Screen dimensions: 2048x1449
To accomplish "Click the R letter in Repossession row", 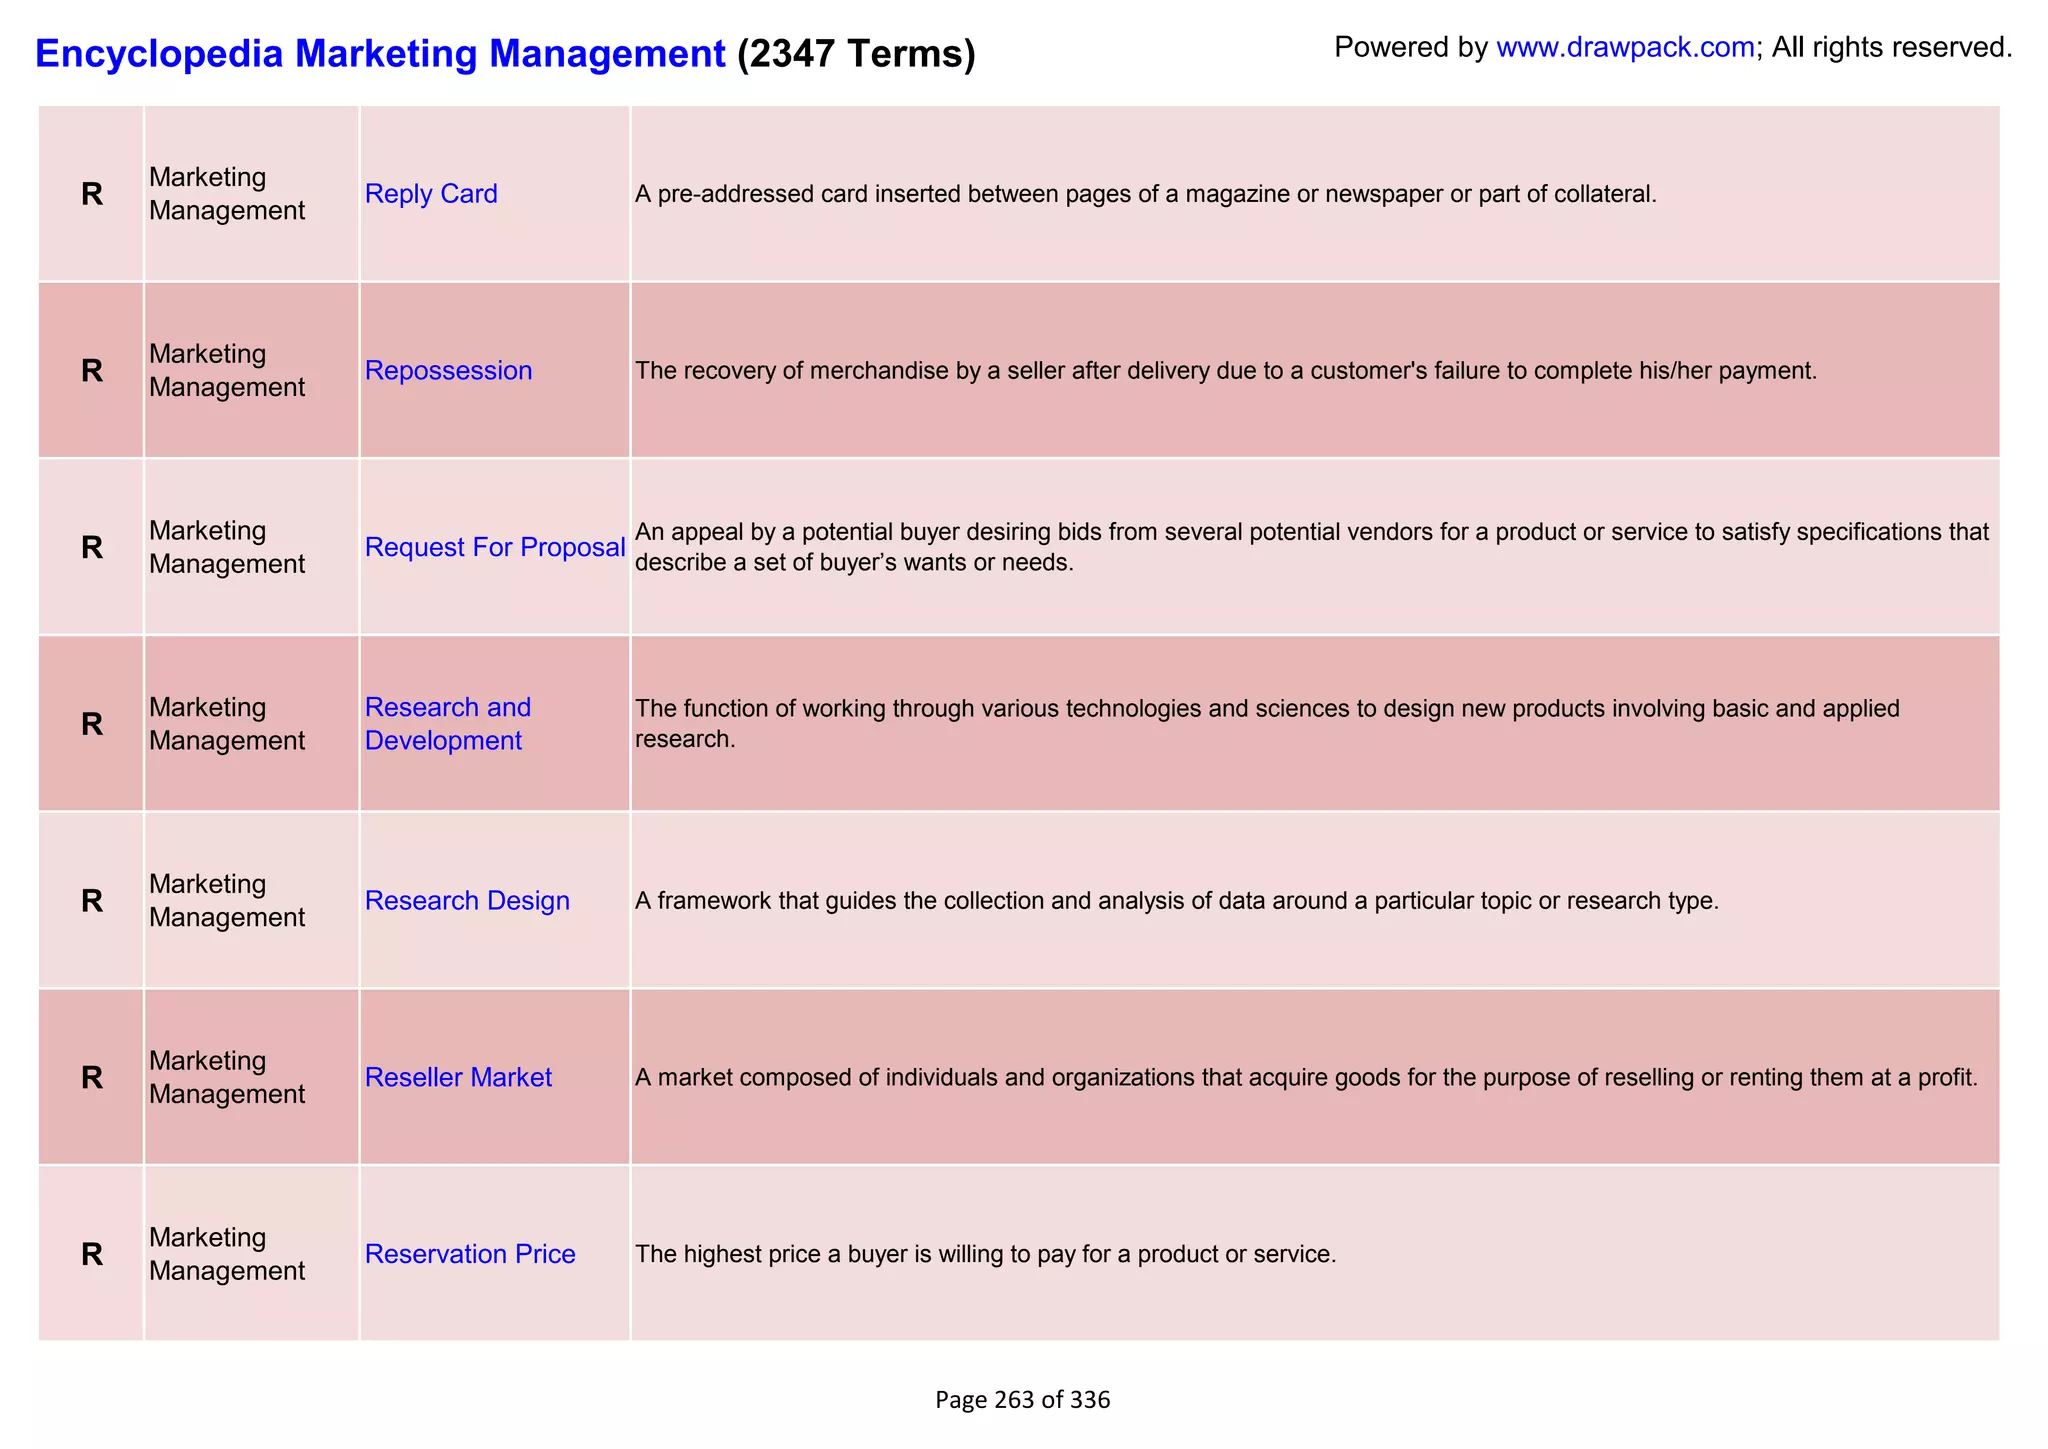I will (92, 371).
